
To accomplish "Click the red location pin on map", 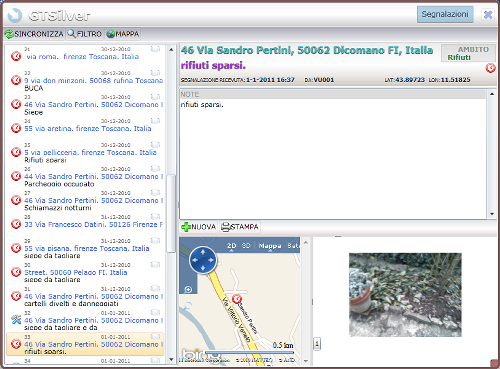I will click(x=237, y=299).
